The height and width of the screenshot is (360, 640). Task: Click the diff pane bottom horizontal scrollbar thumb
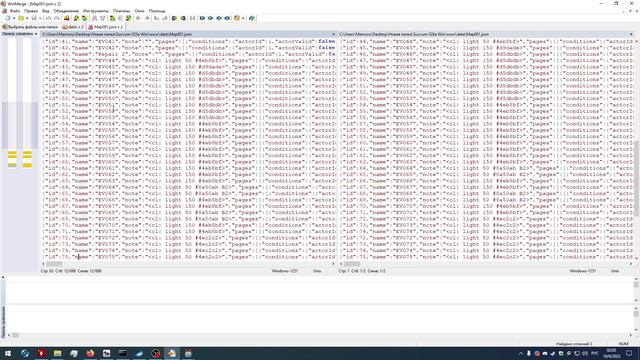coord(15,336)
